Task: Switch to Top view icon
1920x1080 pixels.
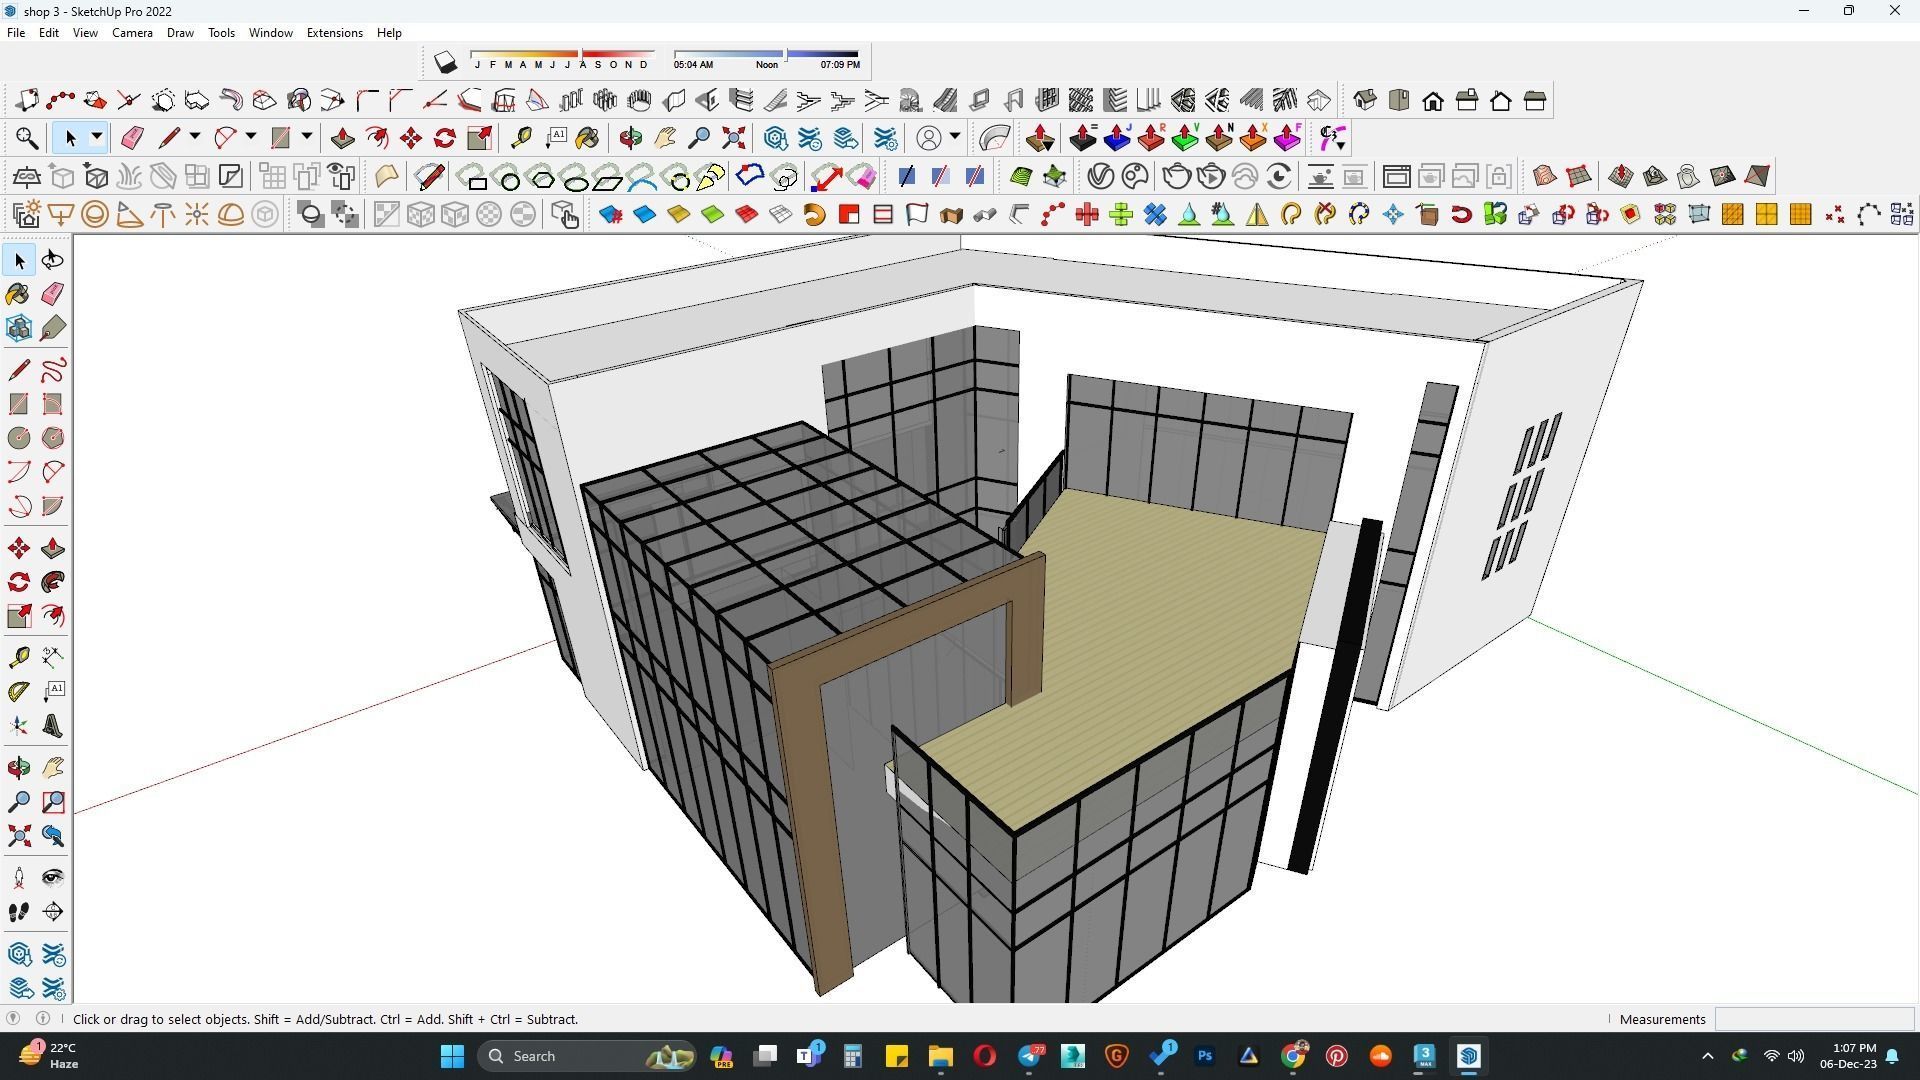Action: point(1399,100)
